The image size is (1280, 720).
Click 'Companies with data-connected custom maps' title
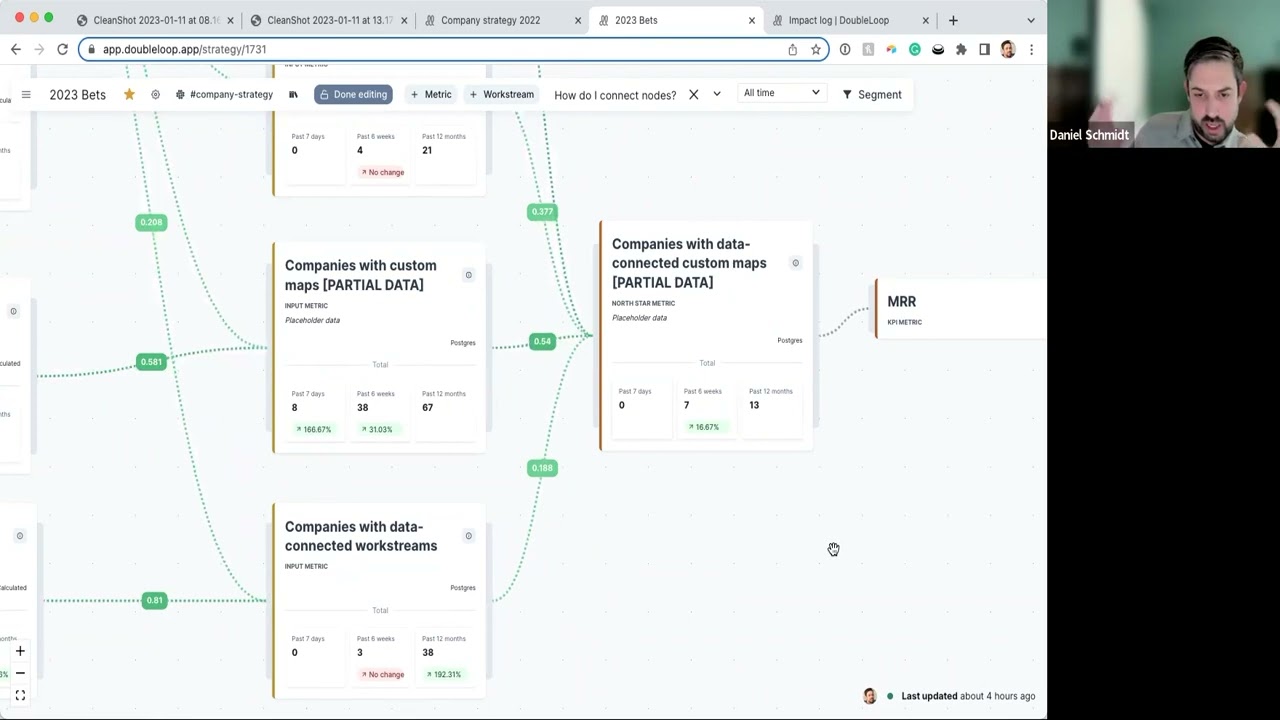tap(689, 263)
